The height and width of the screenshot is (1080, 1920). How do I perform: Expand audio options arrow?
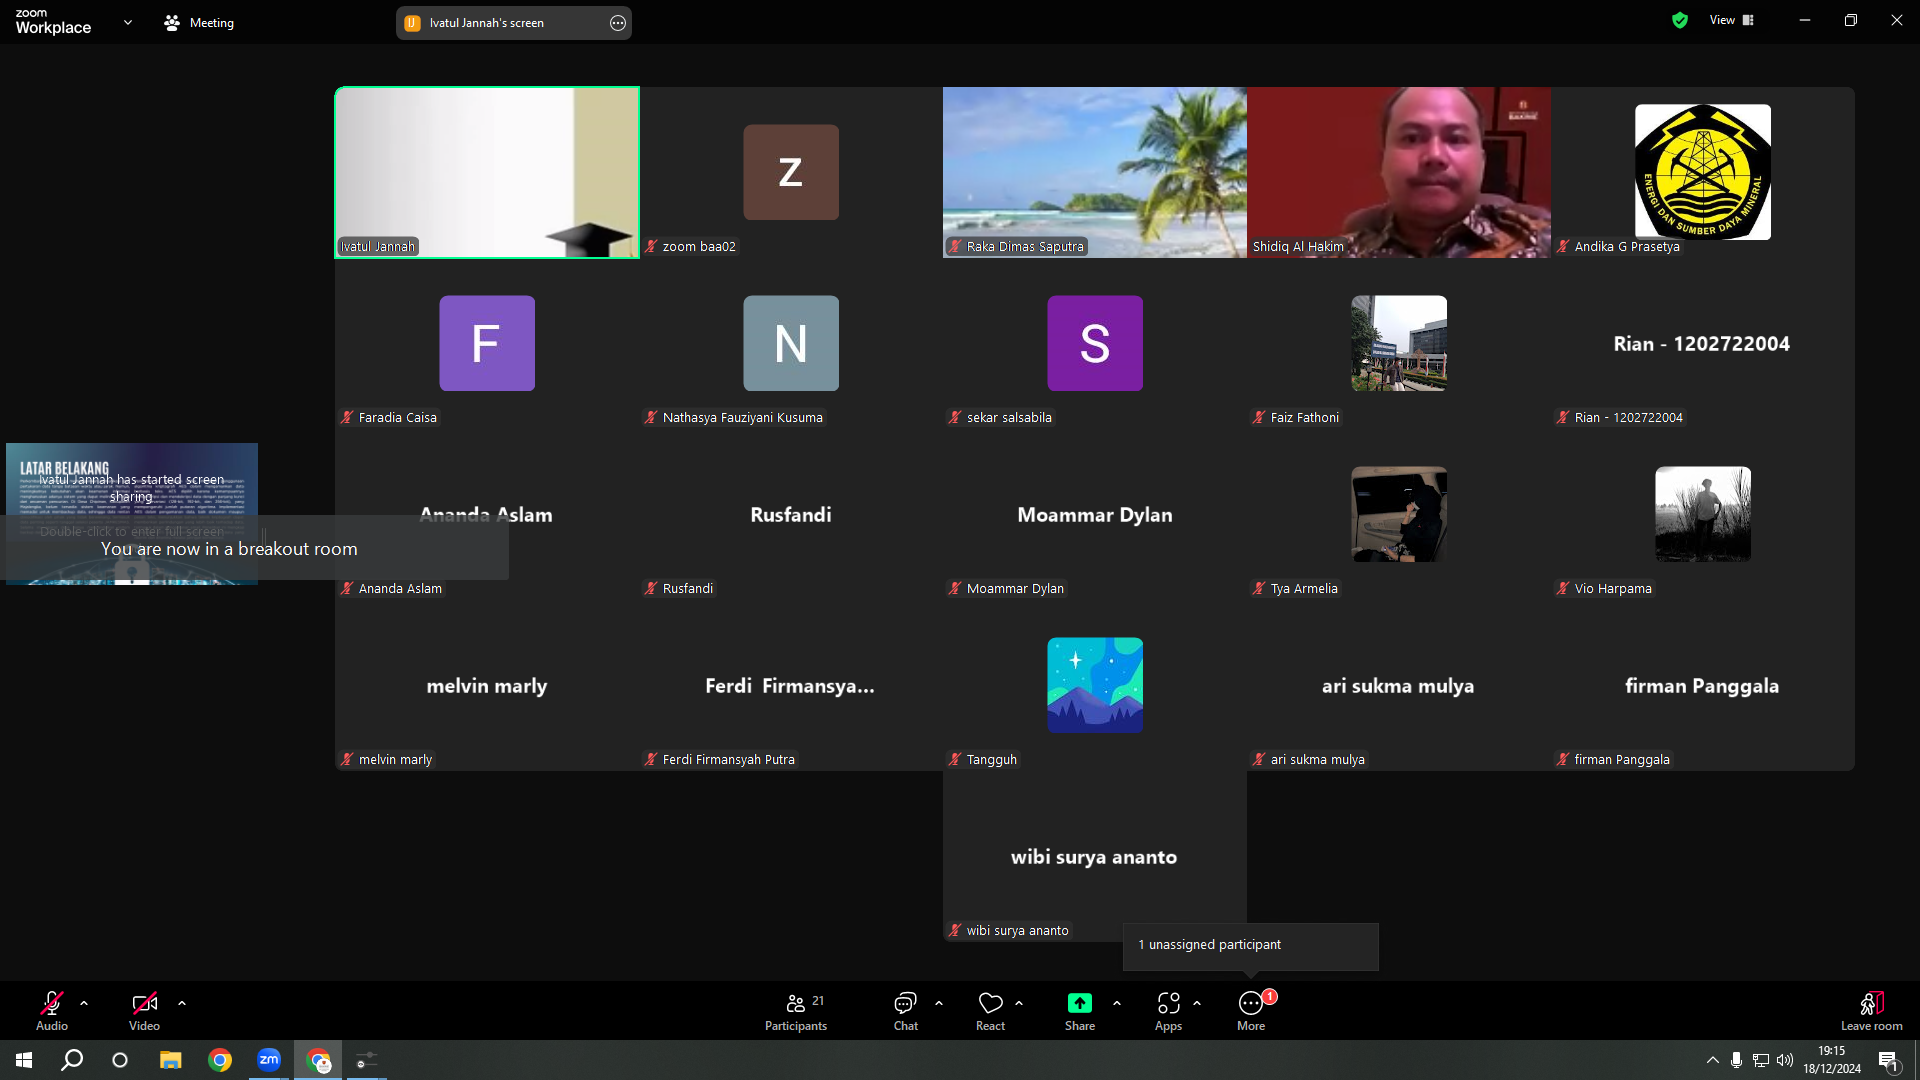(84, 1003)
